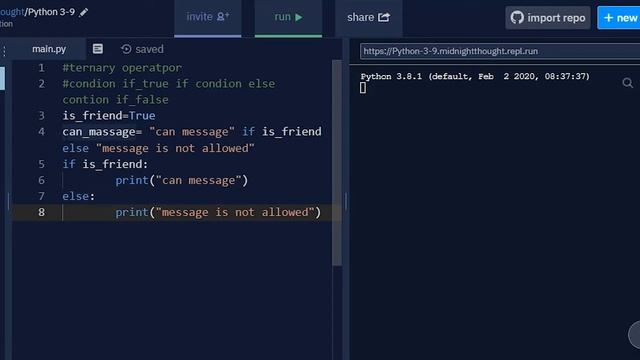
Task: Click the saved history clock icon
Action: pyautogui.click(x=126, y=49)
